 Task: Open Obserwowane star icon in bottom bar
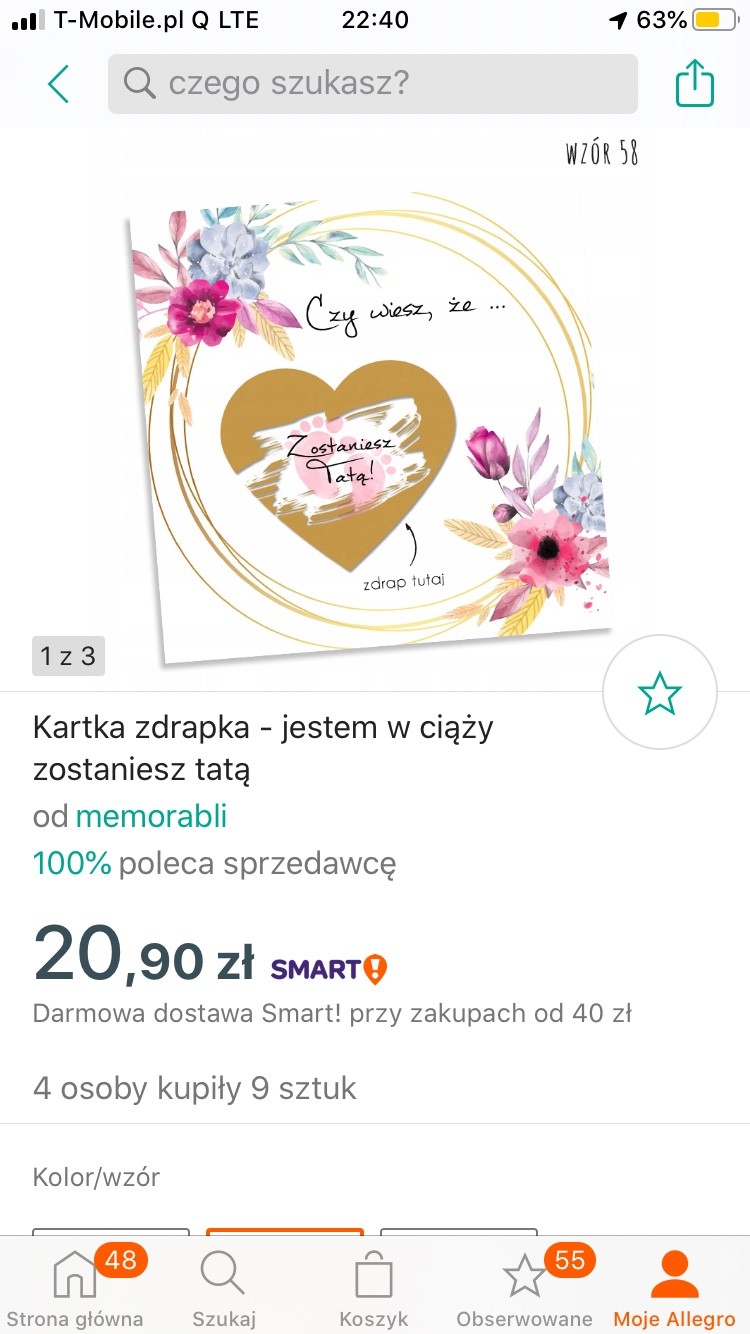click(x=524, y=1288)
